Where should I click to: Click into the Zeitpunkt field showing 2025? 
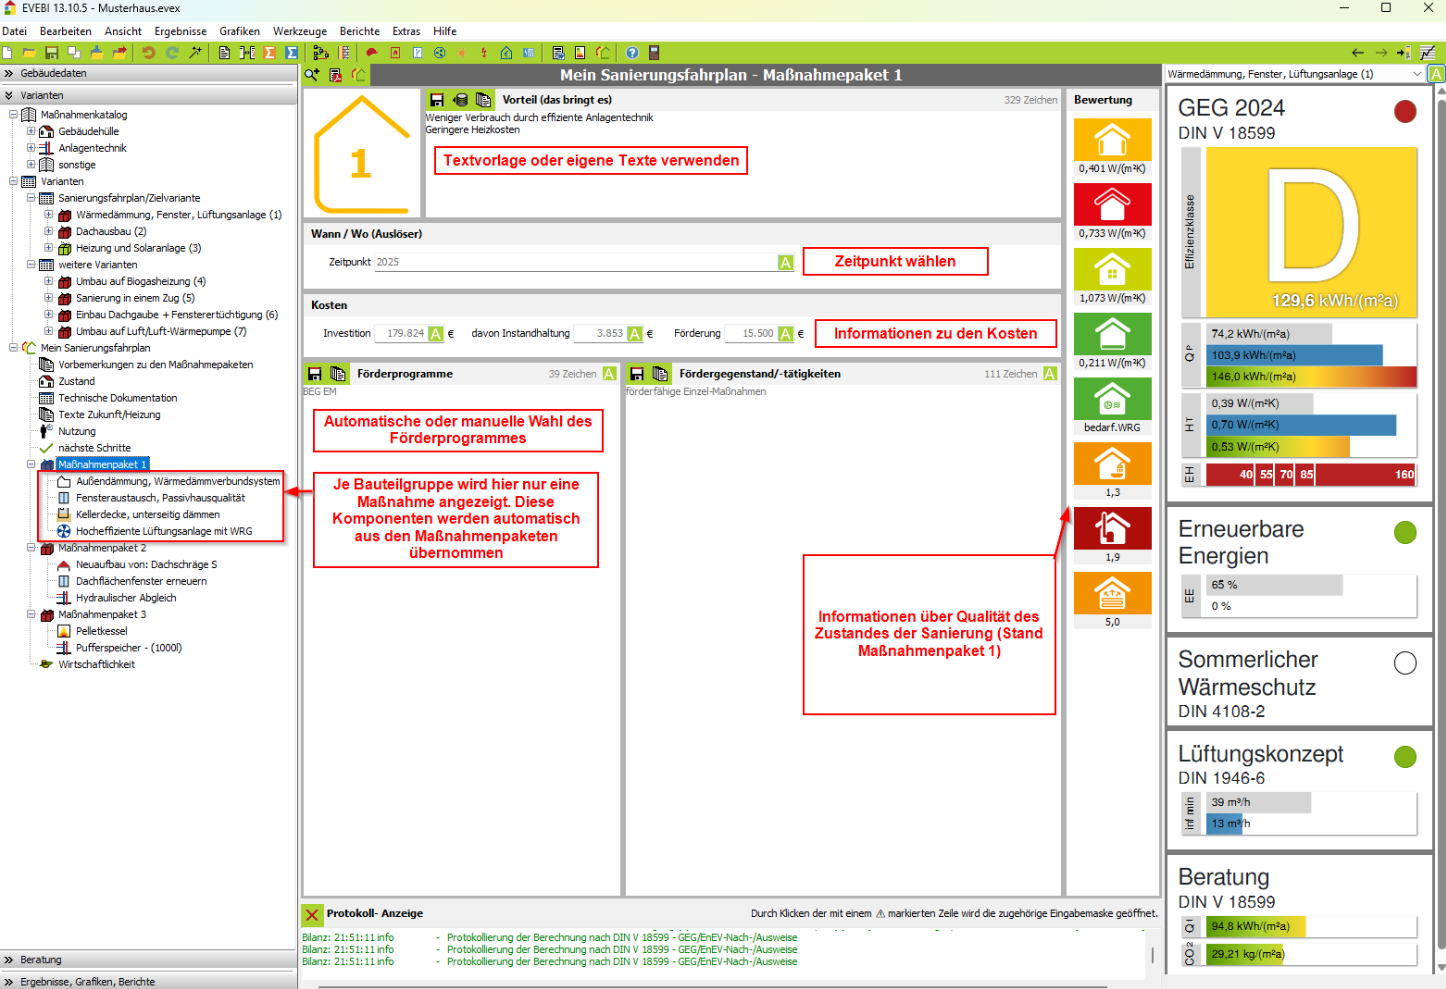pos(575,262)
